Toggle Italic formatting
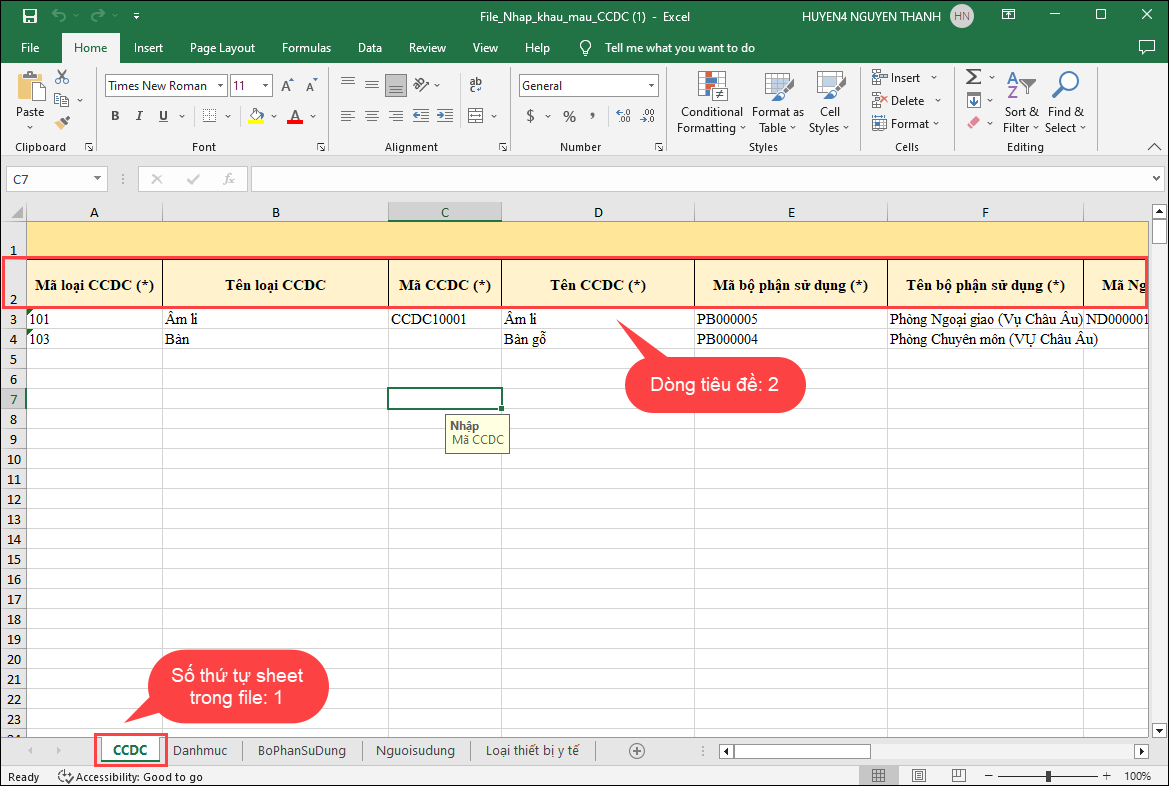Viewport: 1169px width, 786px height. (x=139, y=116)
